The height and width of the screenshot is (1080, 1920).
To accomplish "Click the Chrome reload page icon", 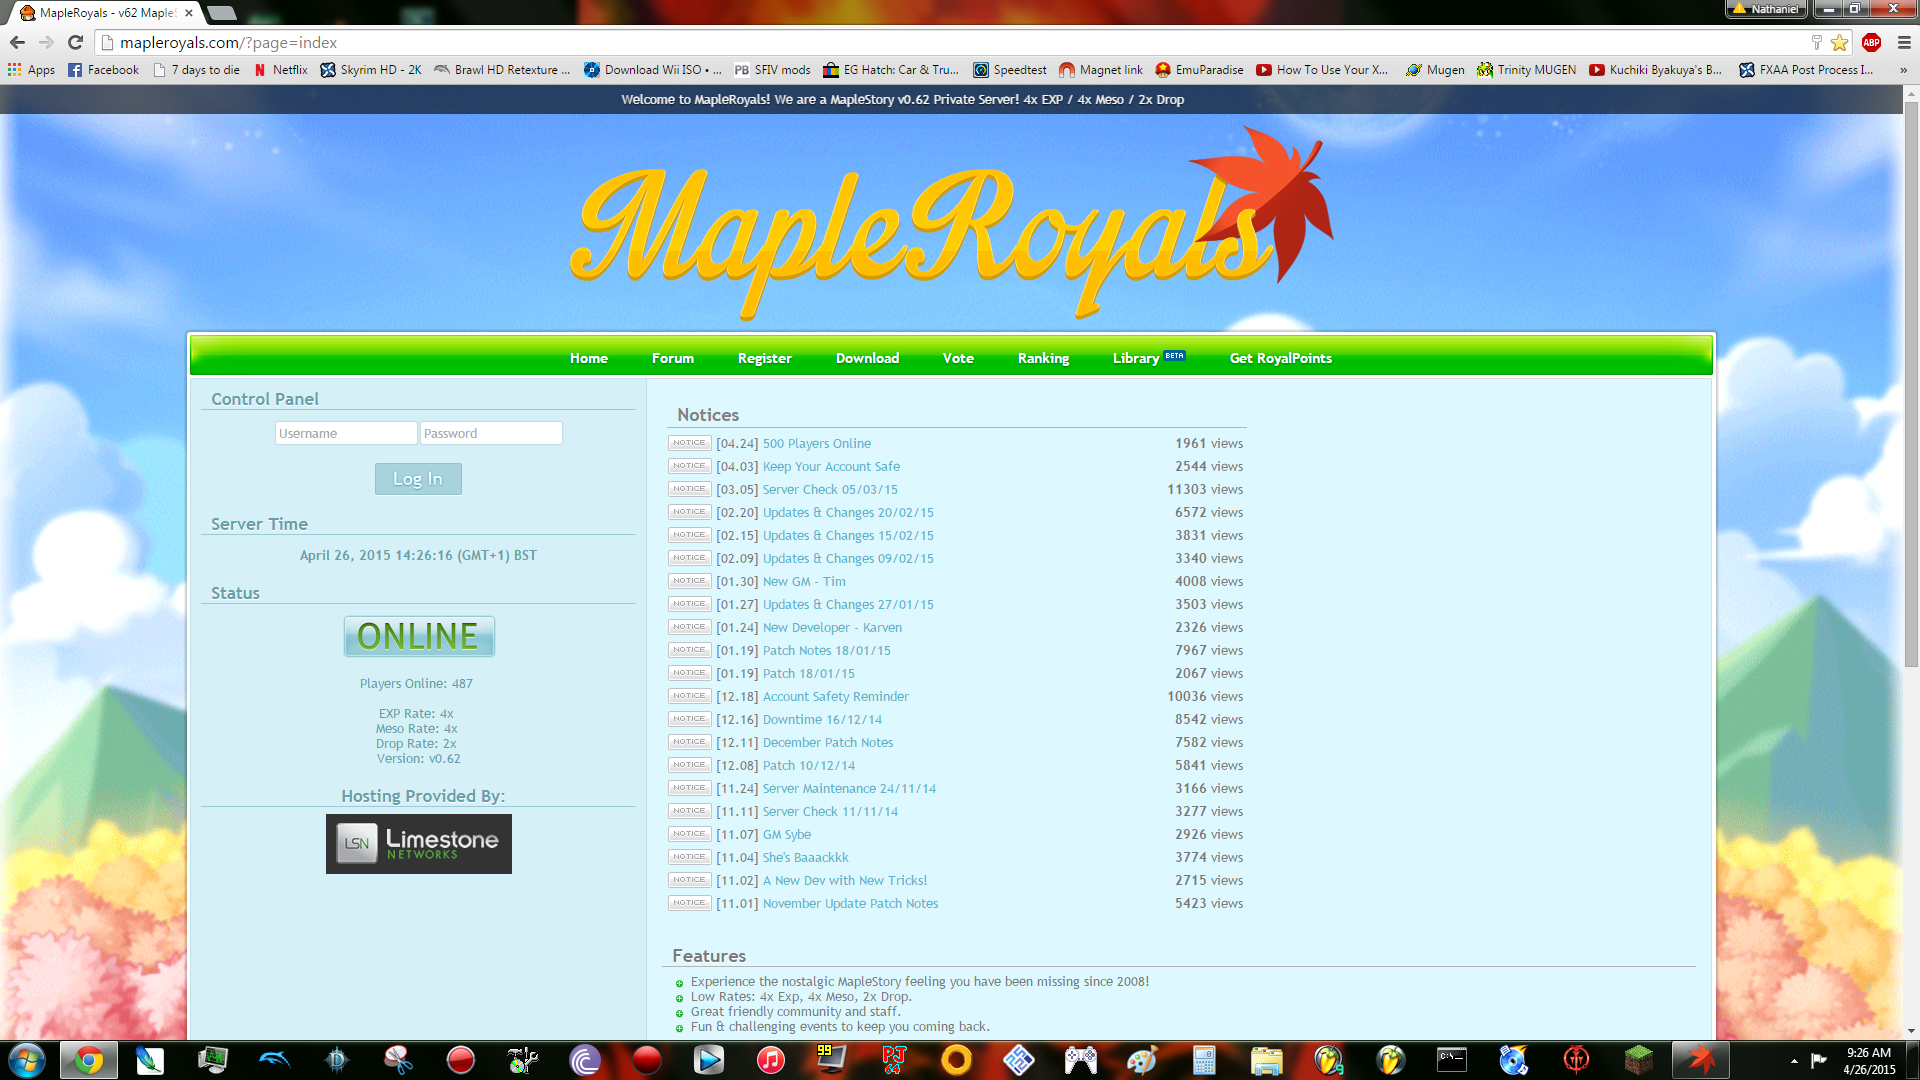I will click(x=75, y=42).
